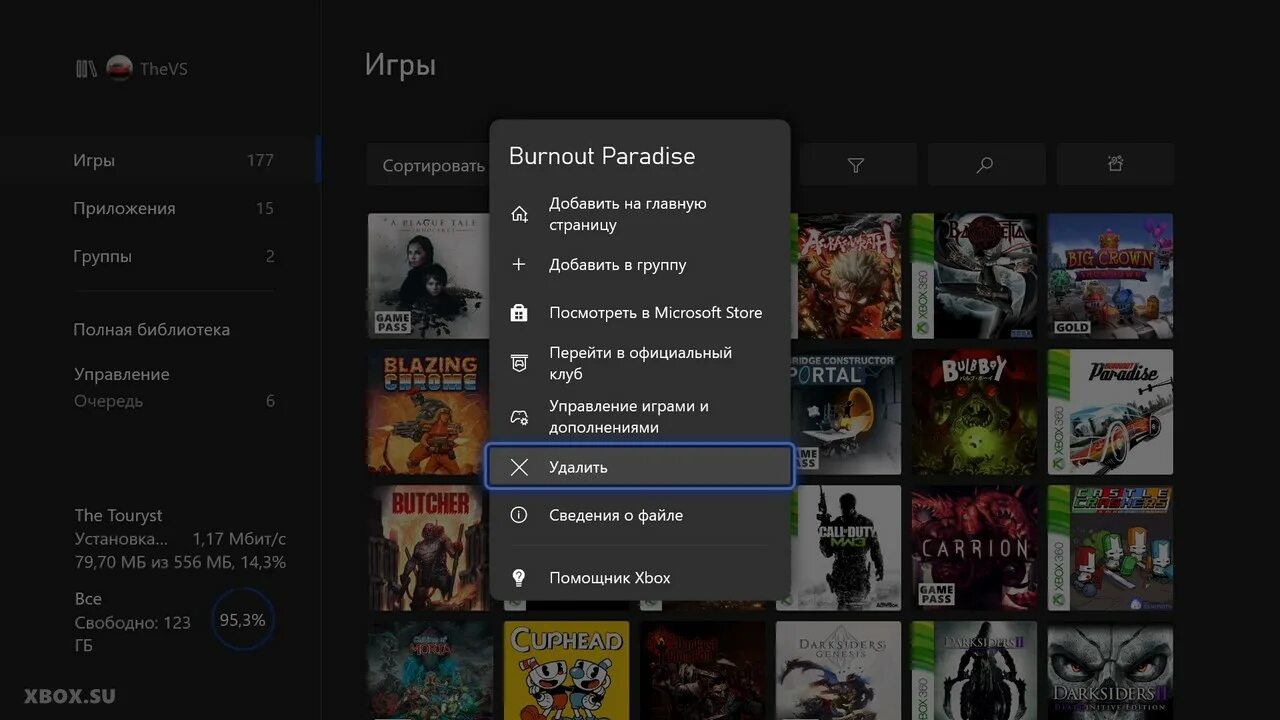
Task: Select Carrion game tile
Action: (x=974, y=547)
